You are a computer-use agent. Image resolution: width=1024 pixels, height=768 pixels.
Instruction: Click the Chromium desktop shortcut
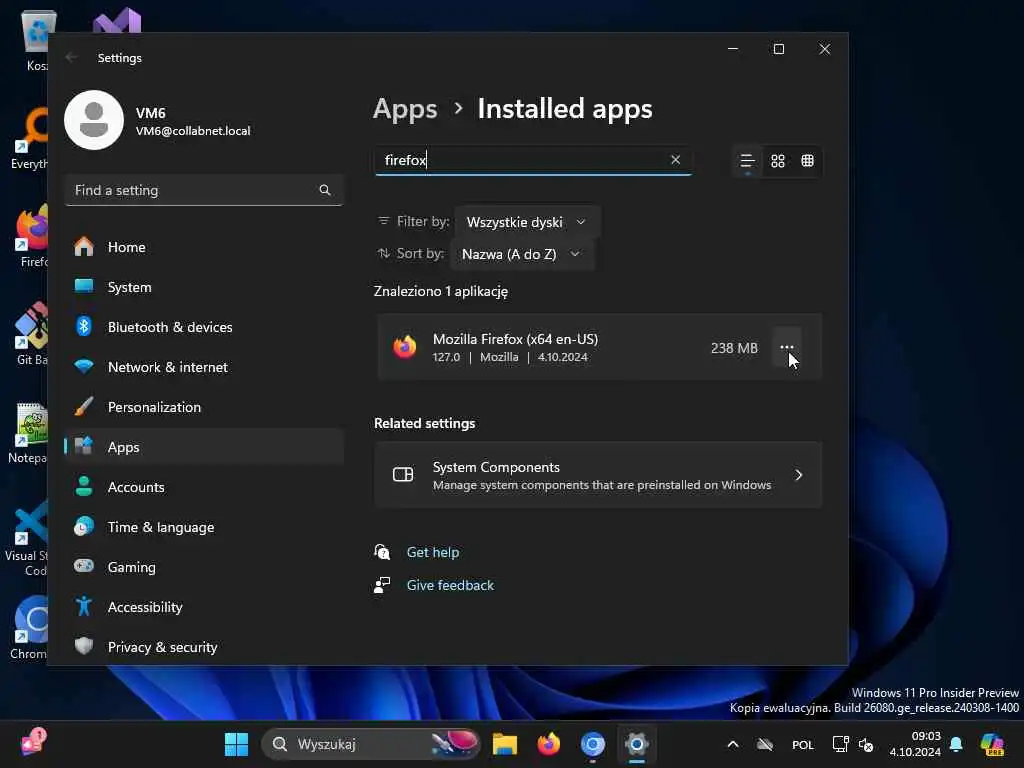tap(29, 627)
